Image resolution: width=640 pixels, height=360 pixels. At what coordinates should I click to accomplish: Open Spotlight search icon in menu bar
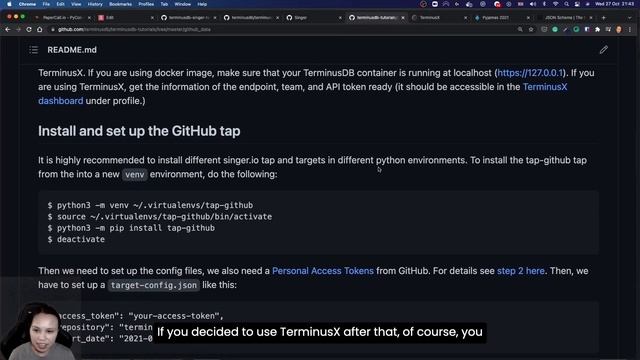[x=567, y=4]
